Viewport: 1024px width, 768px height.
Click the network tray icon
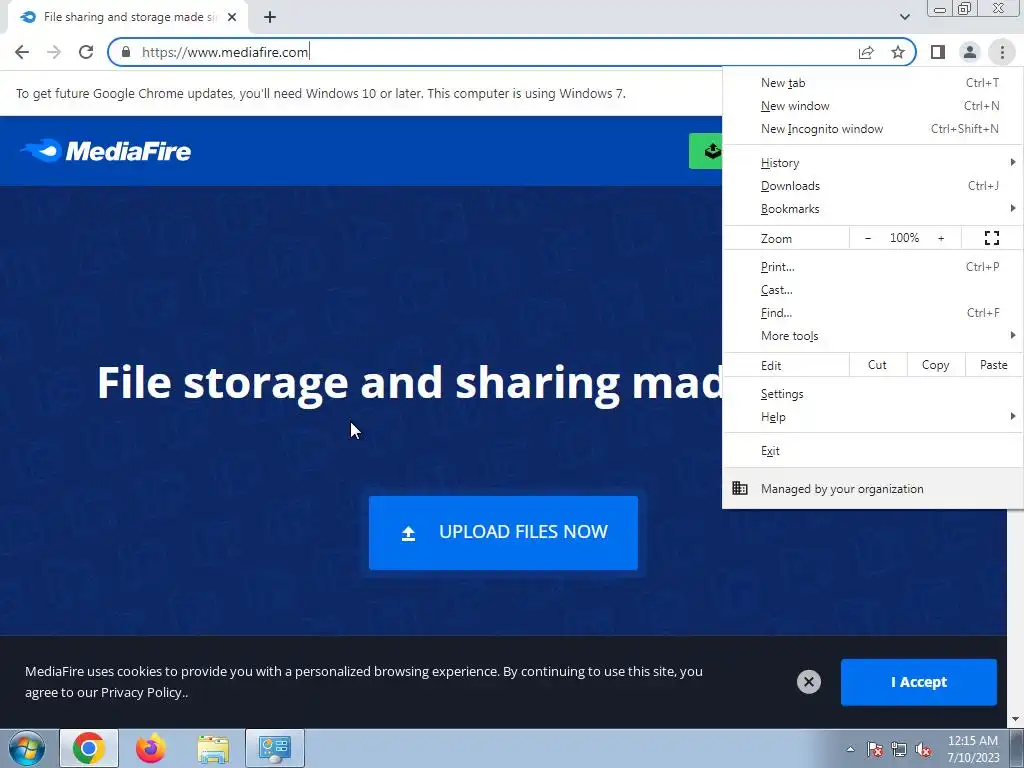tap(899, 748)
